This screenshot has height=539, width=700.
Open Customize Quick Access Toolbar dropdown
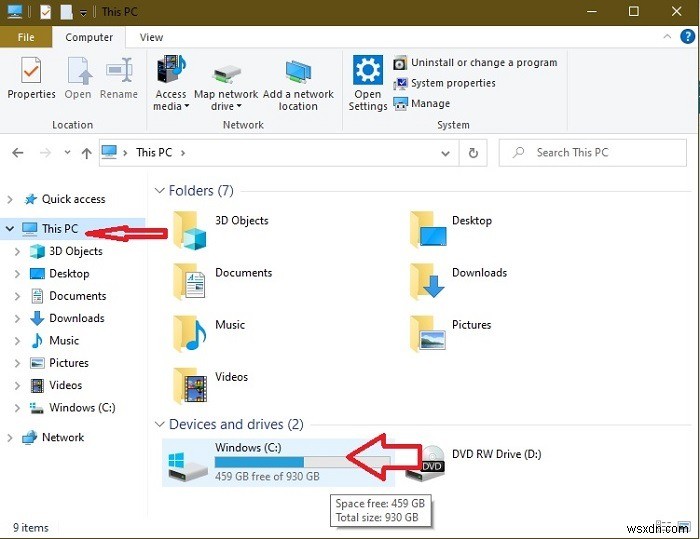[x=83, y=13]
